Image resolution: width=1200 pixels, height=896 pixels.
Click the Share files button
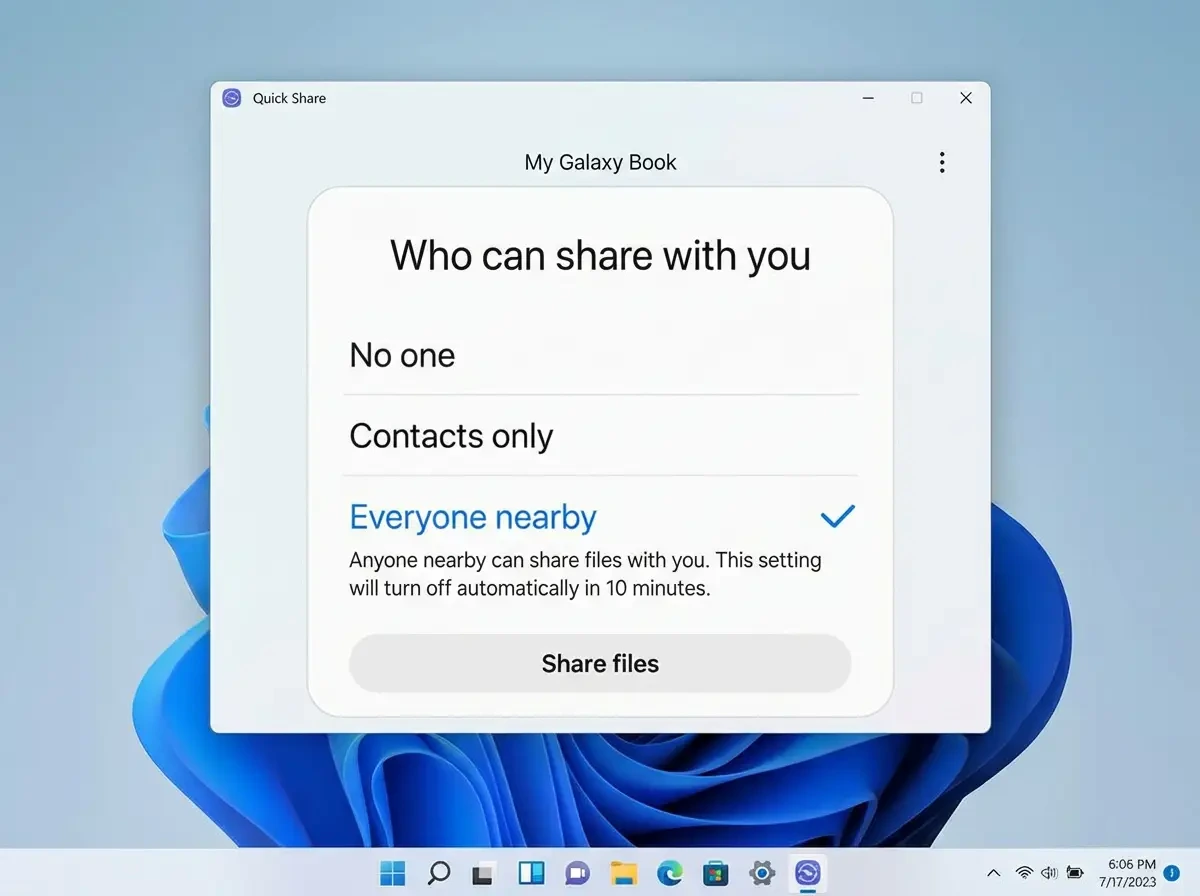pyautogui.click(x=600, y=663)
